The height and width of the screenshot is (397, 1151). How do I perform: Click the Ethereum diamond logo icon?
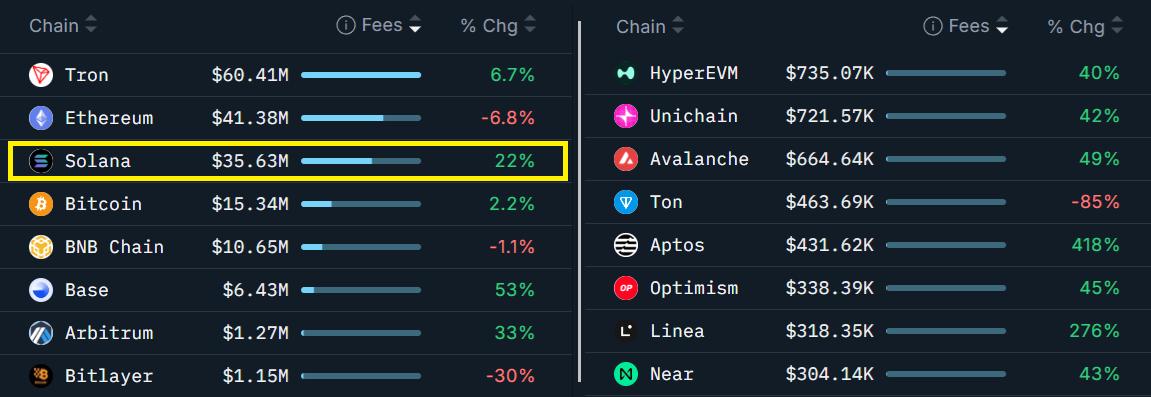[41, 117]
